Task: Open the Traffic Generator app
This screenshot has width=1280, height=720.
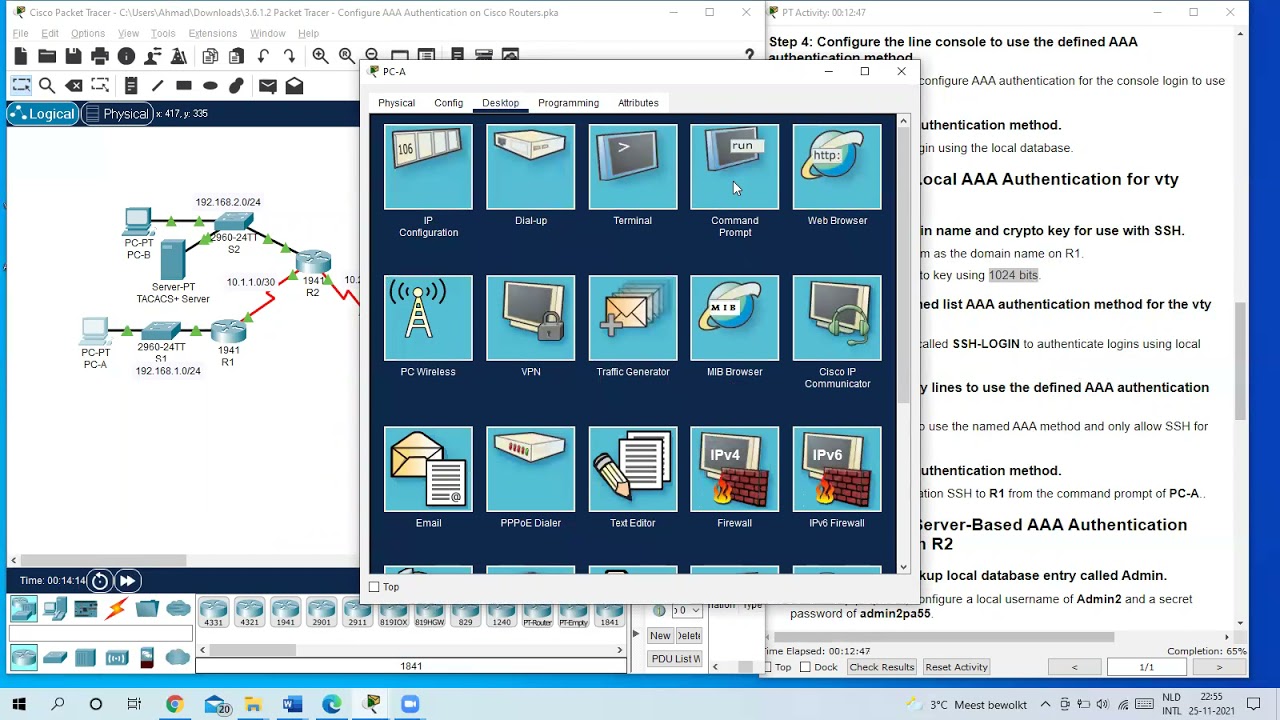Action: point(632,318)
